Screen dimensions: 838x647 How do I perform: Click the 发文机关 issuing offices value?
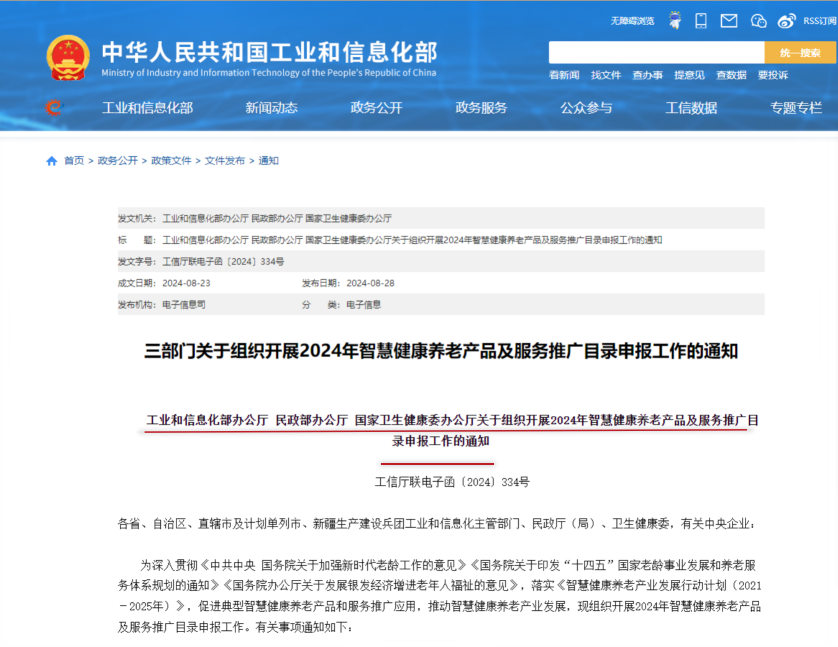pos(277,219)
